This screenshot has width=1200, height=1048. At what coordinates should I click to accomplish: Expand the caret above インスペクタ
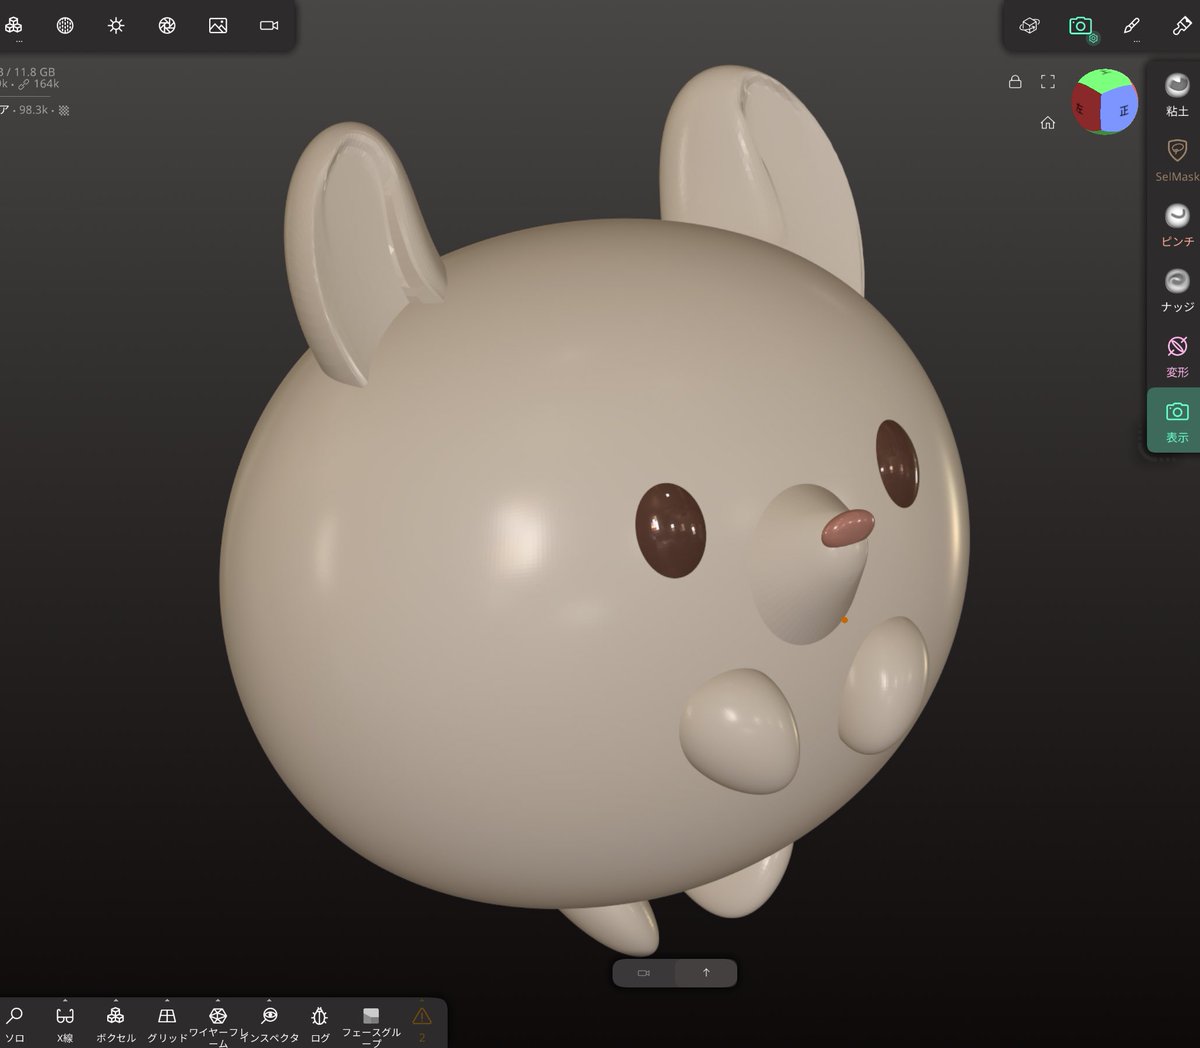[x=269, y=1000]
